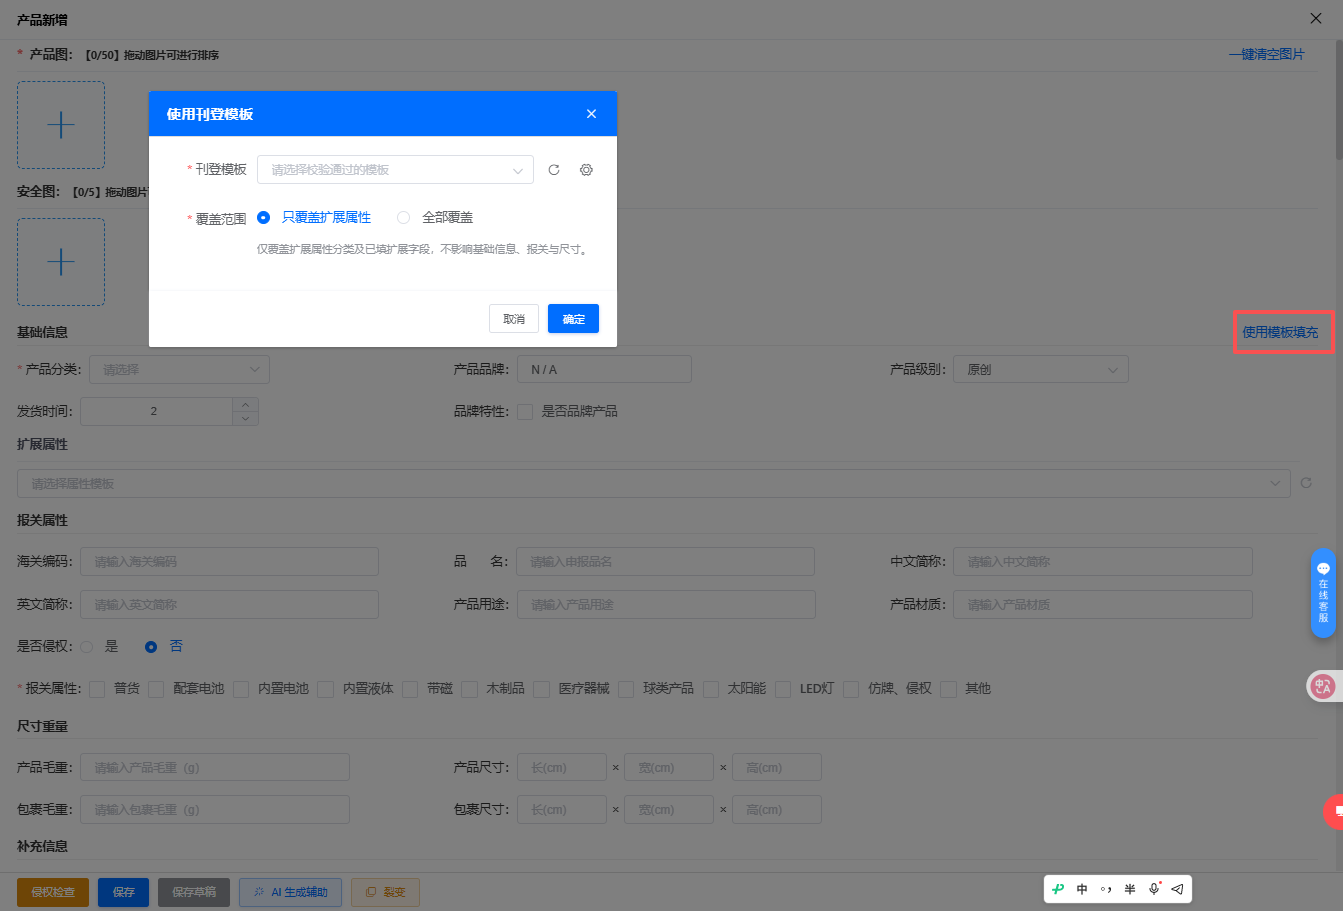Focus the 海关编码 input field
This screenshot has width=1343, height=911.
pos(229,562)
